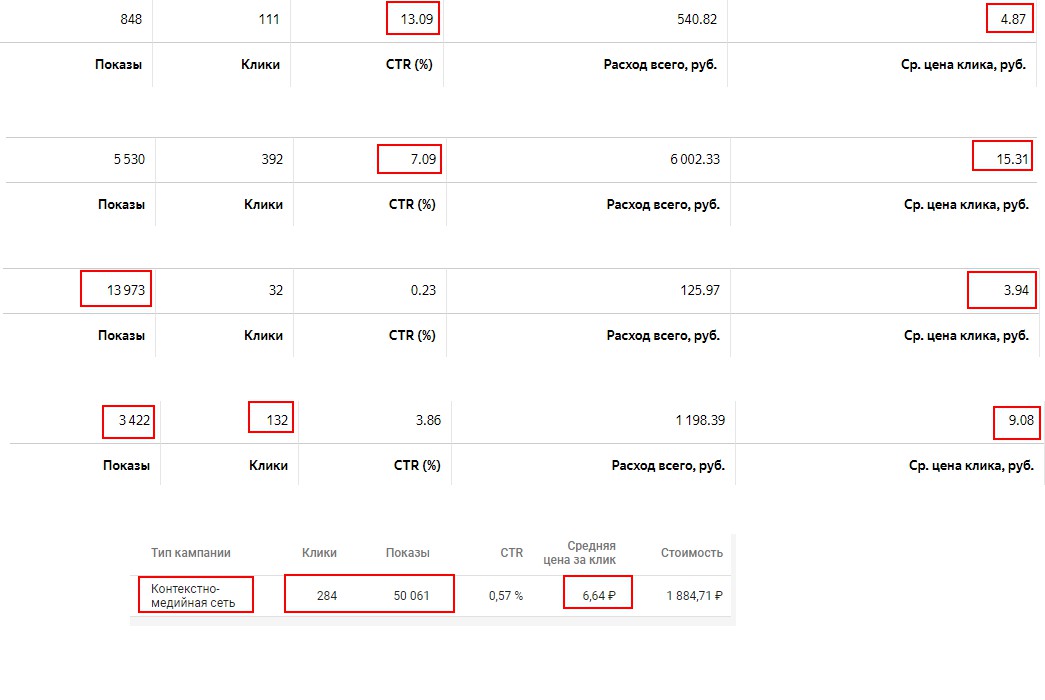The width and height of the screenshot is (1045, 700).
Task: Click the total cost 1 884,71 ₽
Action: [694, 596]
